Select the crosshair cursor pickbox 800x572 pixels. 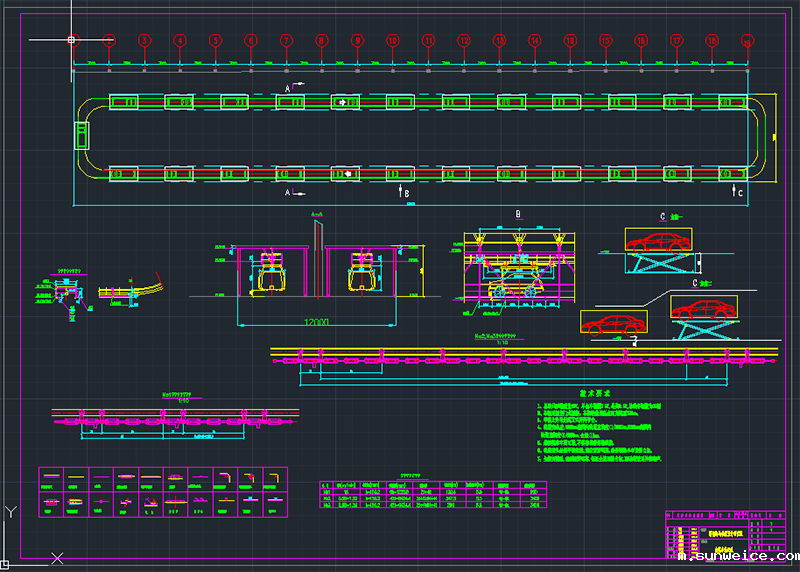point(72,40)
